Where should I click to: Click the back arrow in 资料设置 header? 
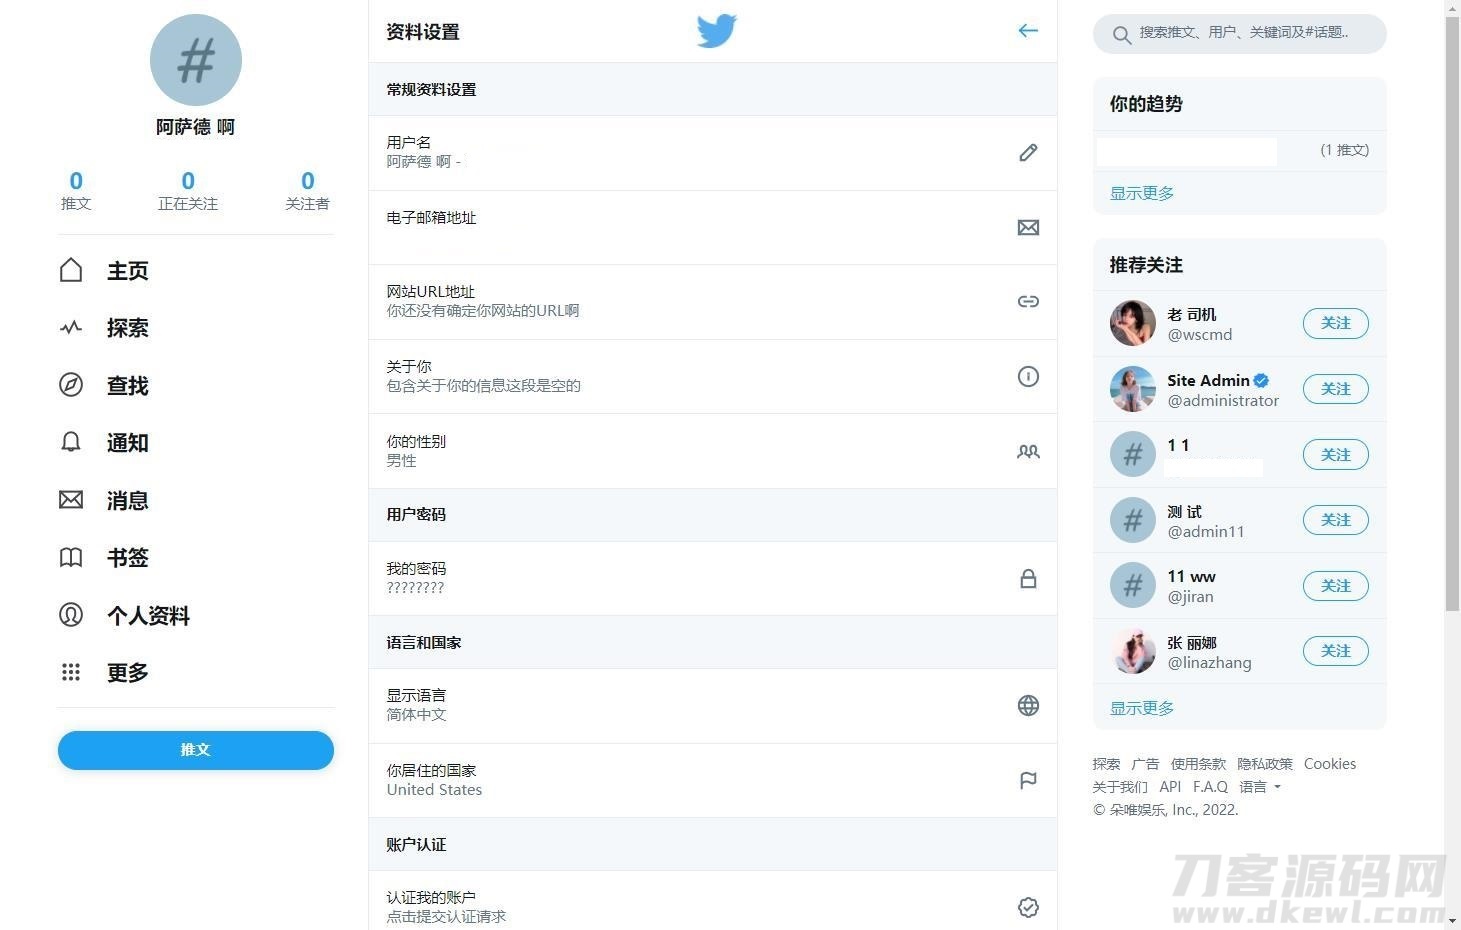tap(1028, 30)
